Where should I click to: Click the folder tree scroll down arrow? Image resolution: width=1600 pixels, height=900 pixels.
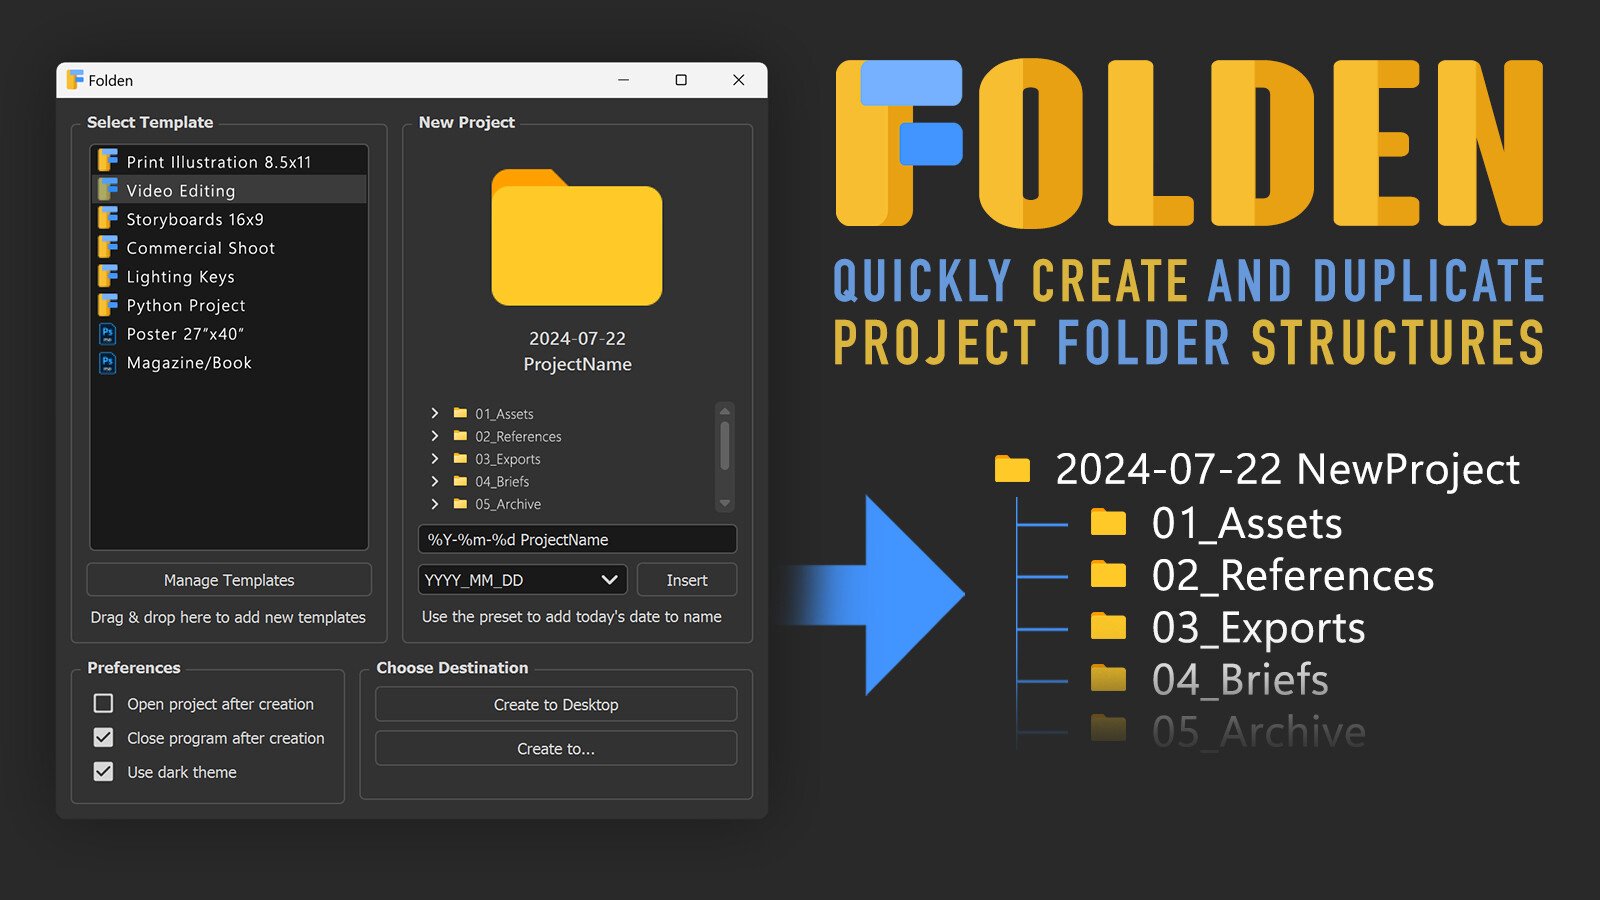(725, 504)
